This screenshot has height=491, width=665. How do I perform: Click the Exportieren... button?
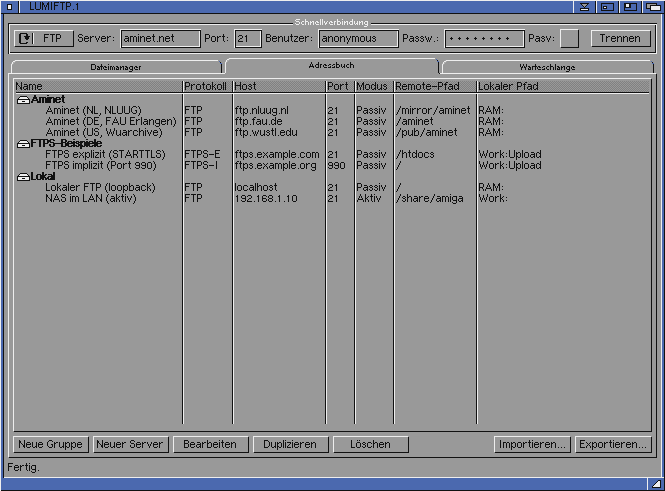(x=613, y=444)
